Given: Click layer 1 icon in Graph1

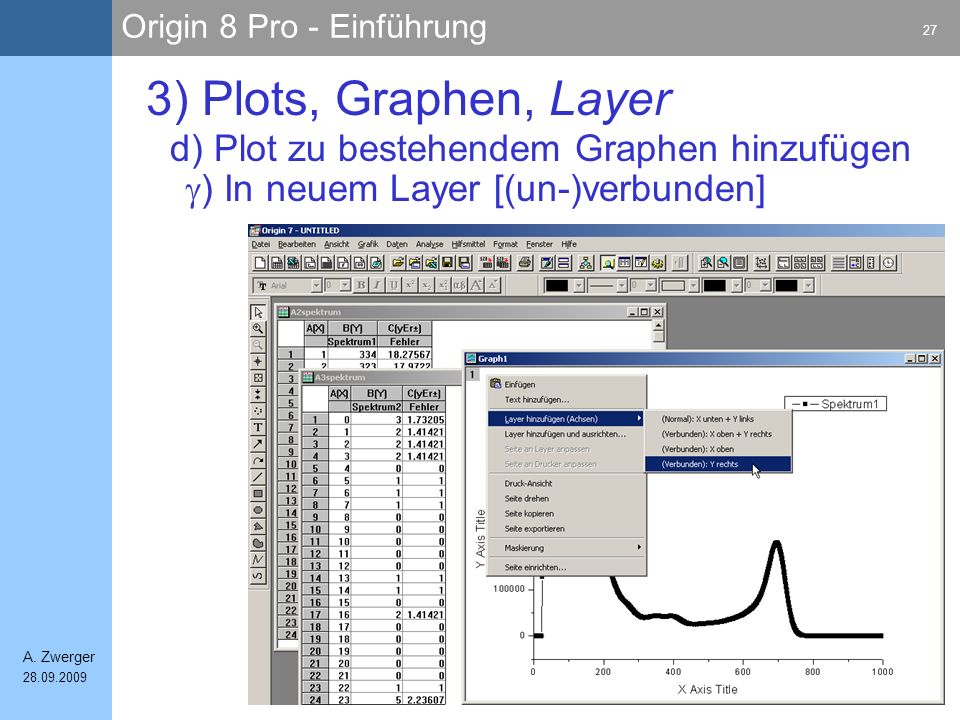Looking at the screenshot, I should [x=472, y=374].
